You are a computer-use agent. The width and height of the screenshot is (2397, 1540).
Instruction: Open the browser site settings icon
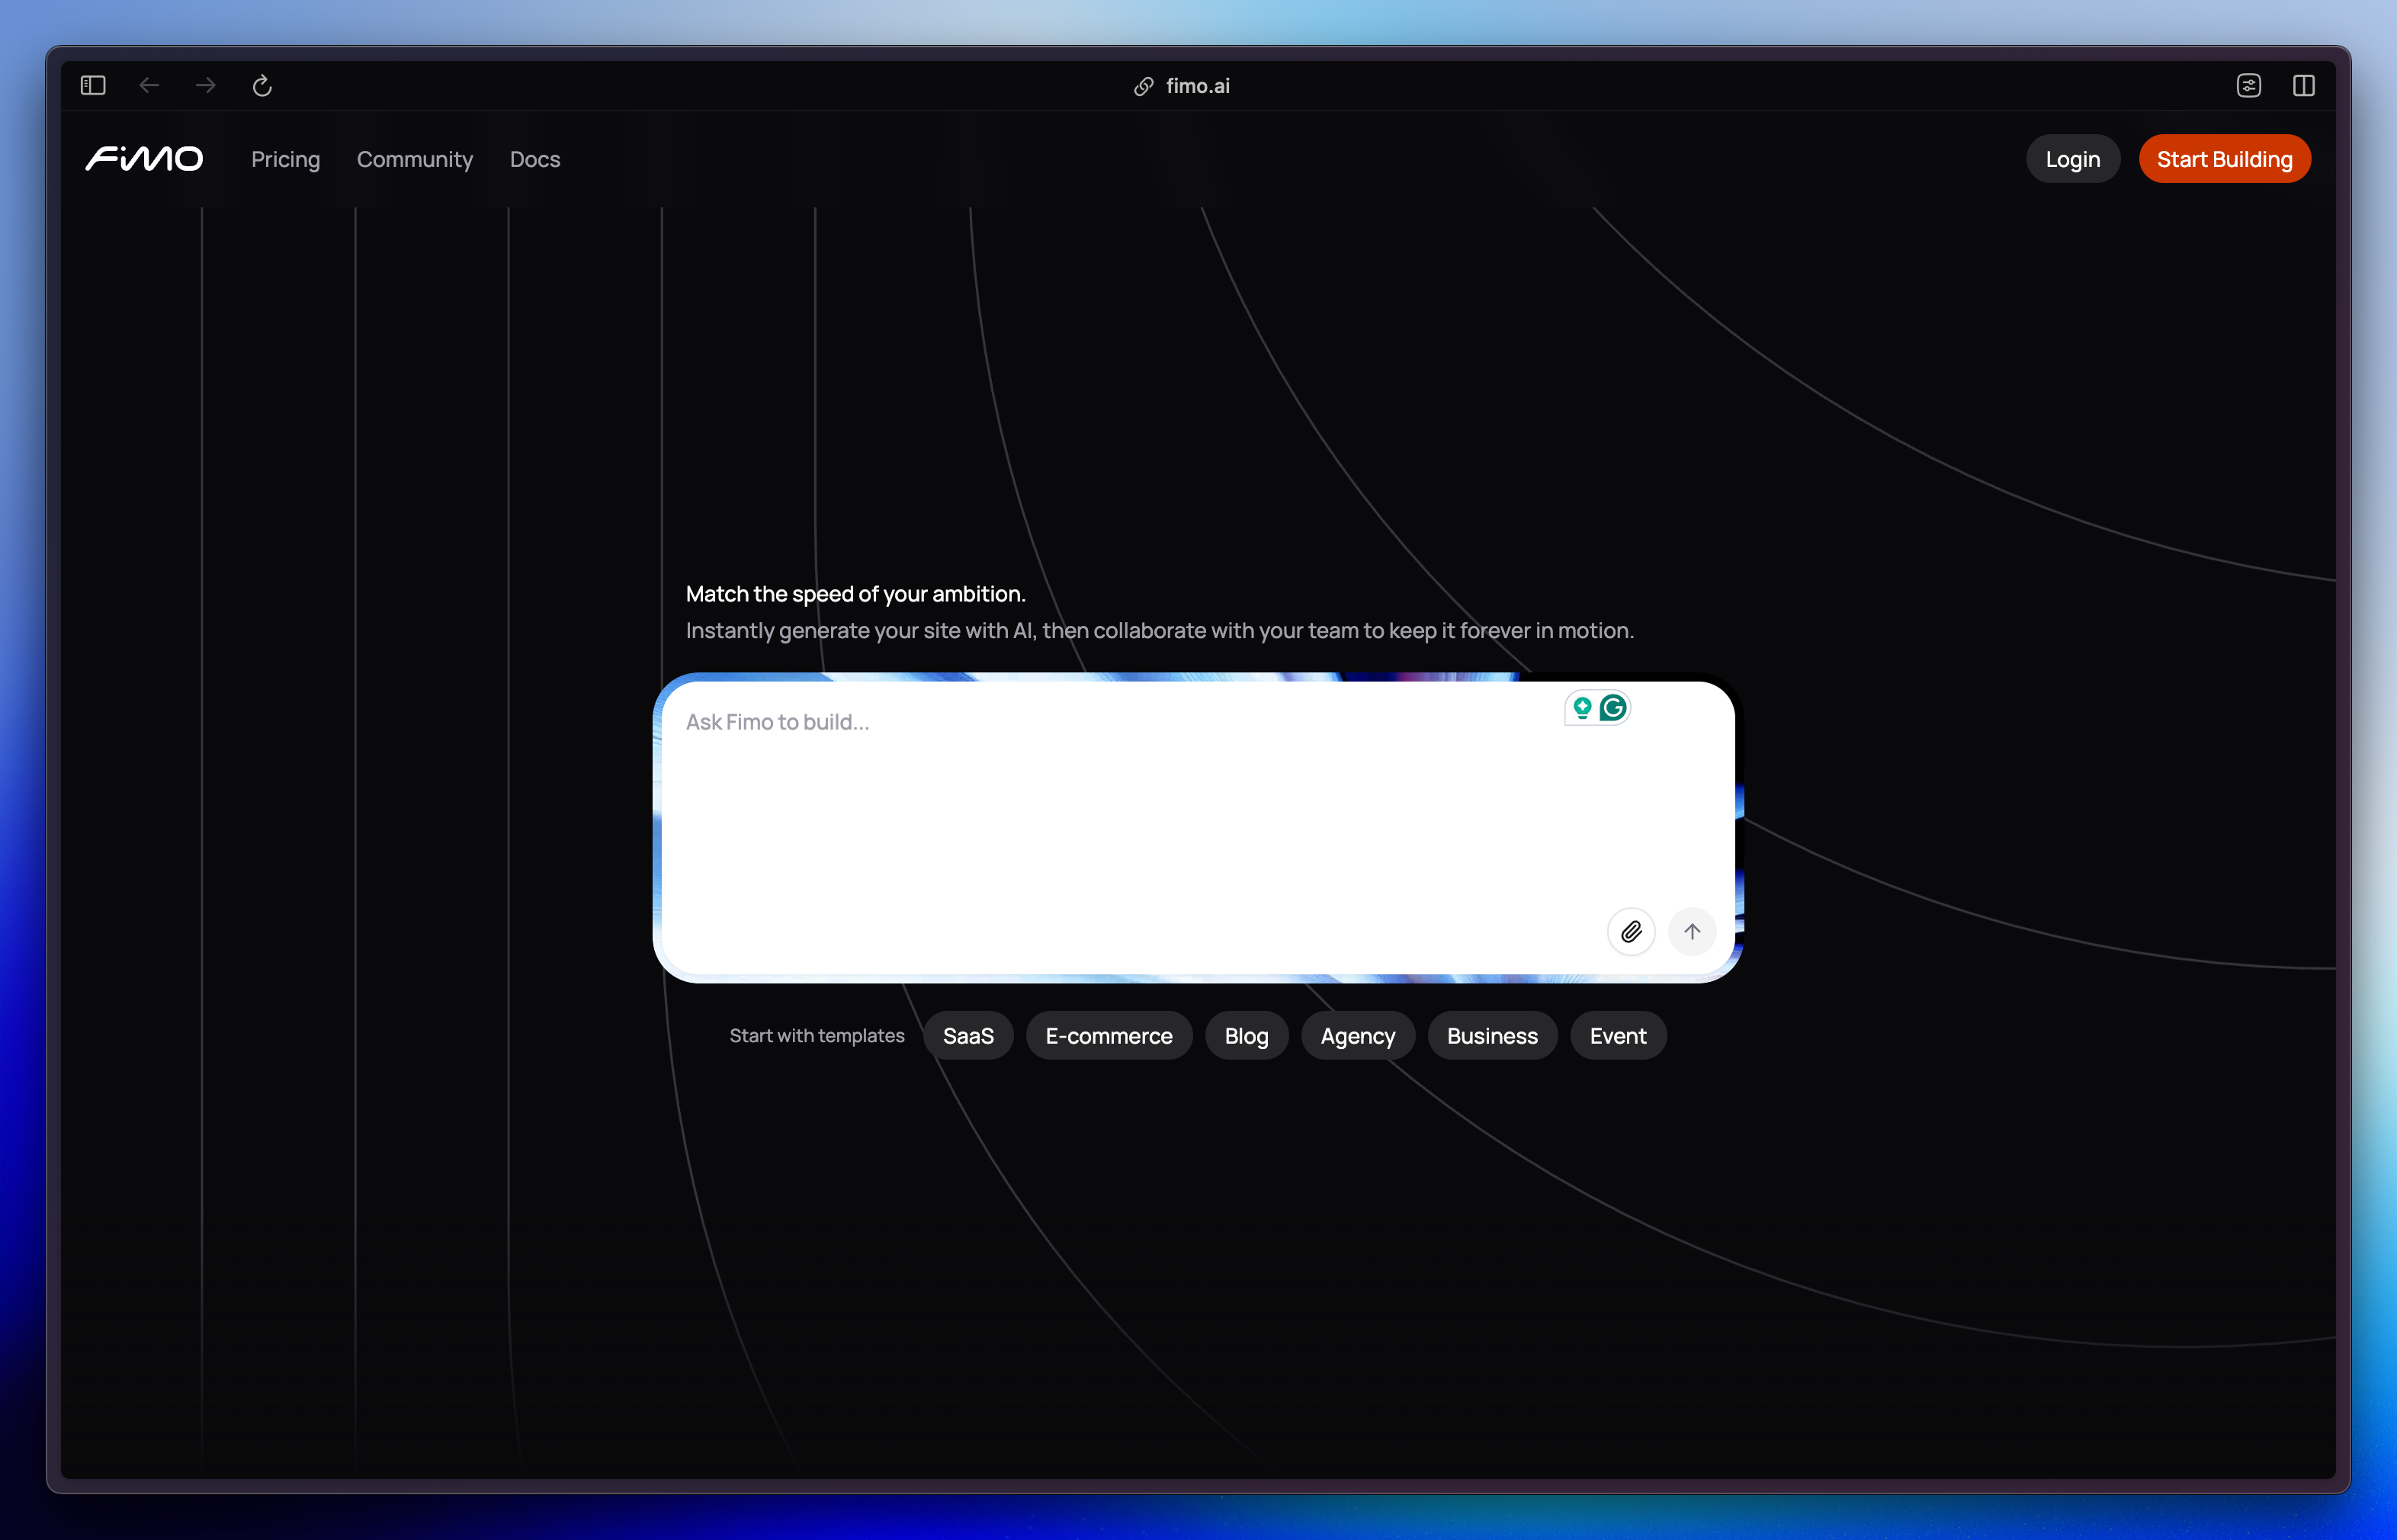pyautogui.click(x=2249, y=86)
